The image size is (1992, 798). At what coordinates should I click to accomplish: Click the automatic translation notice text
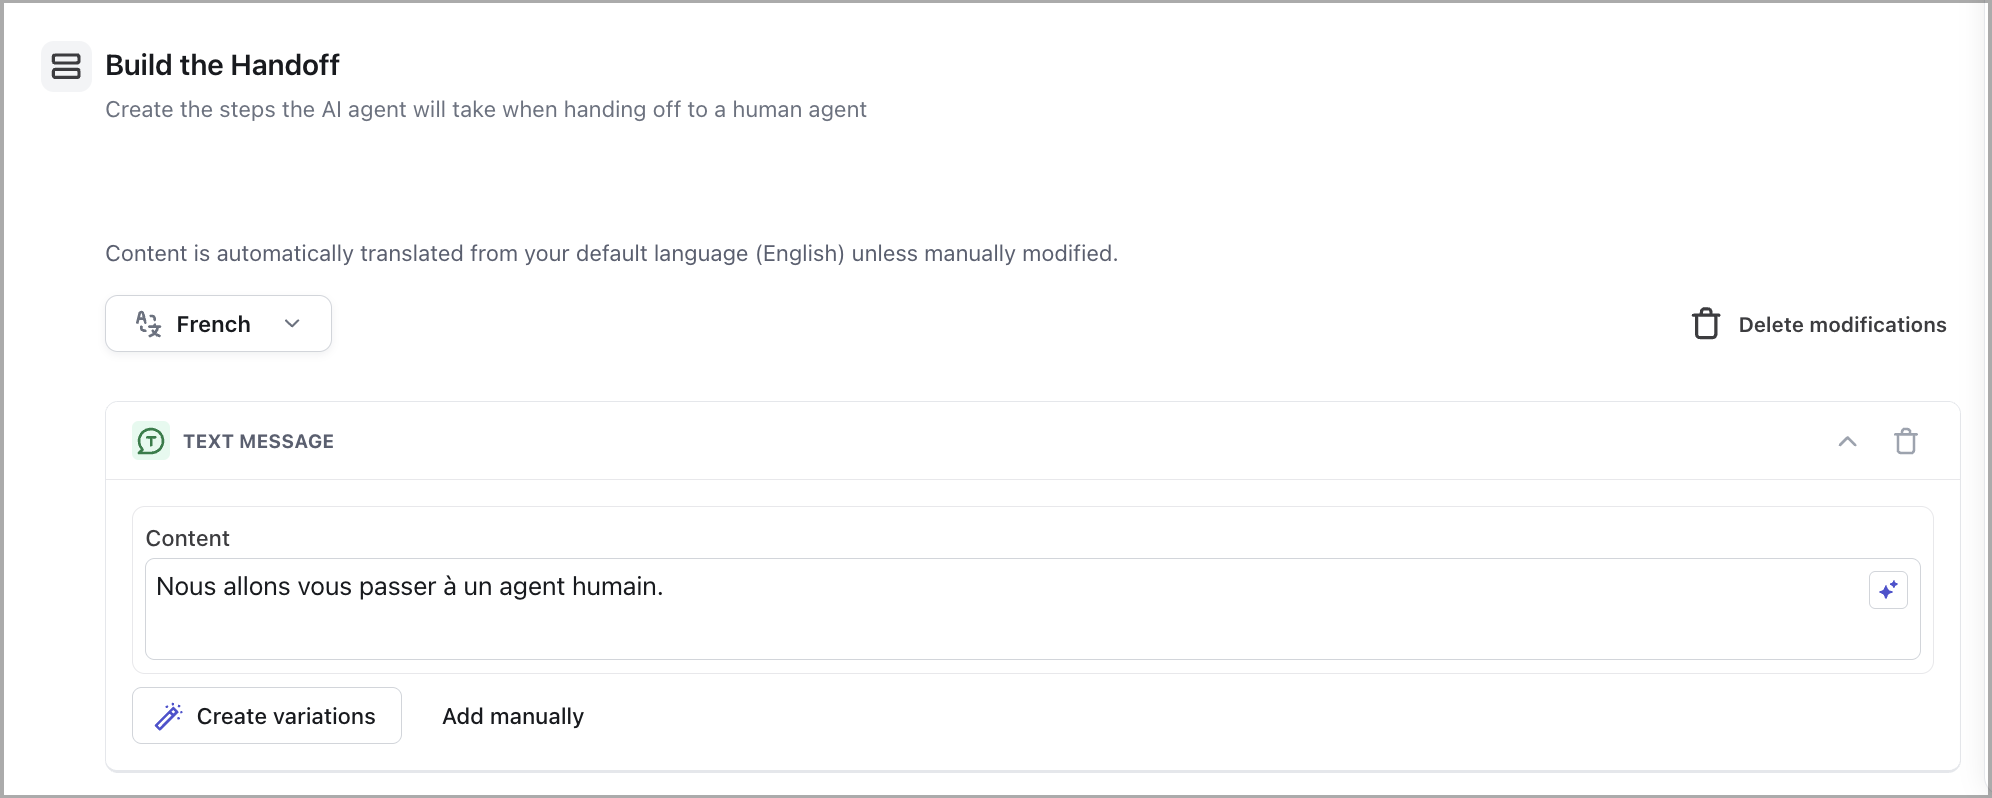[x=611, y=253]
